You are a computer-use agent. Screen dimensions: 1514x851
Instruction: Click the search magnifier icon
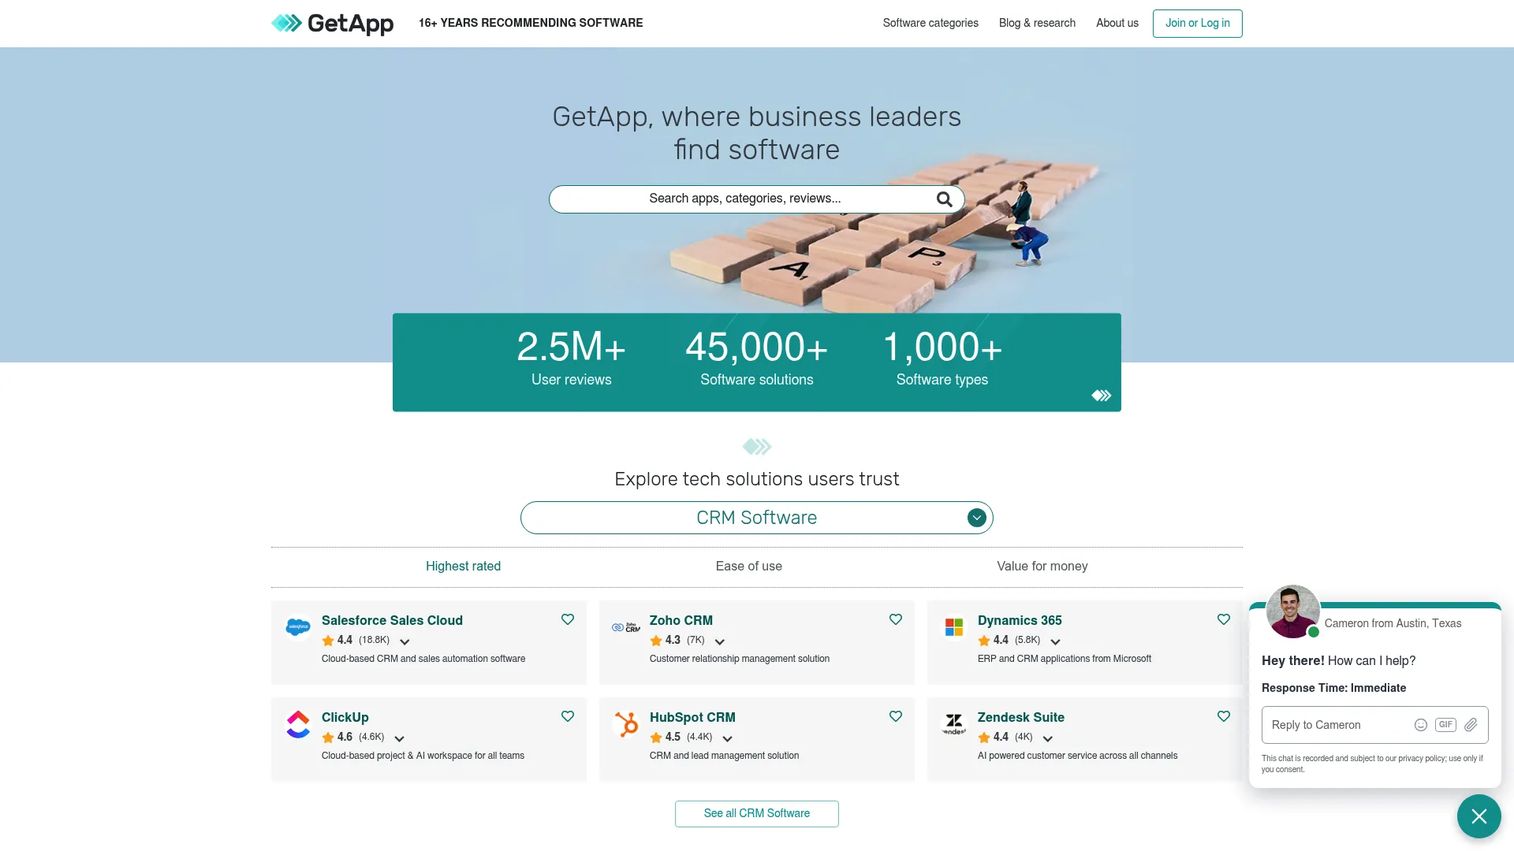coord(943,199)
